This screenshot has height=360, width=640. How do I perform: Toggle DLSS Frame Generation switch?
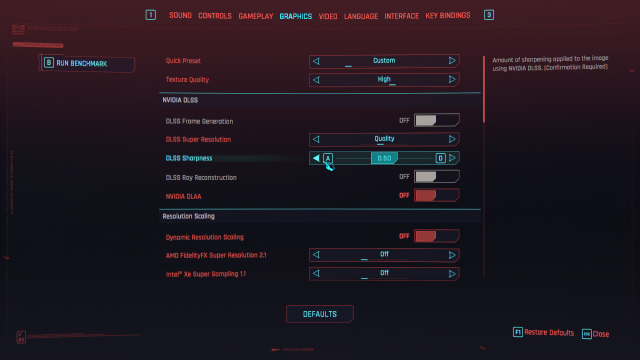(437, 120)
